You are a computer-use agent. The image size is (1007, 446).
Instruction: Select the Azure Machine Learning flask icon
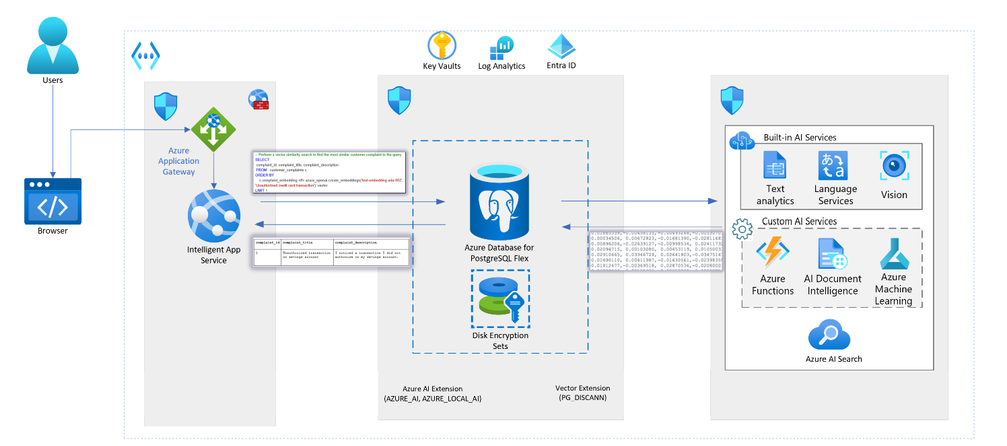click(893, 253)
